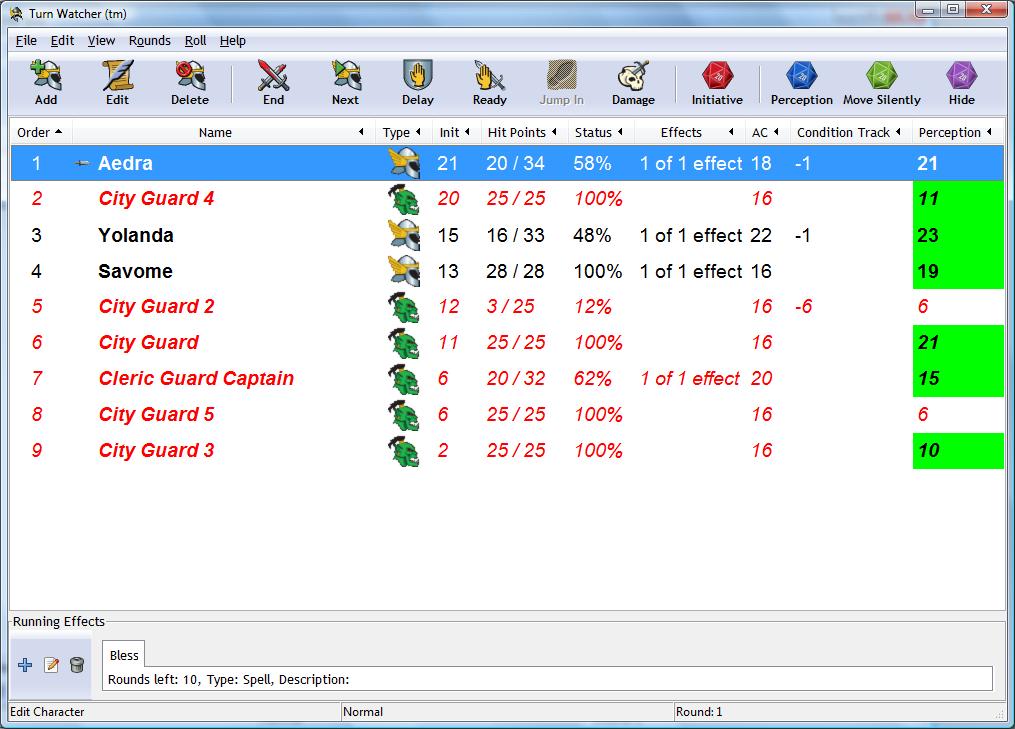Click the Jump In boot icon
This screenshot has width=1015, height=729.
click(x=561, y=76)
